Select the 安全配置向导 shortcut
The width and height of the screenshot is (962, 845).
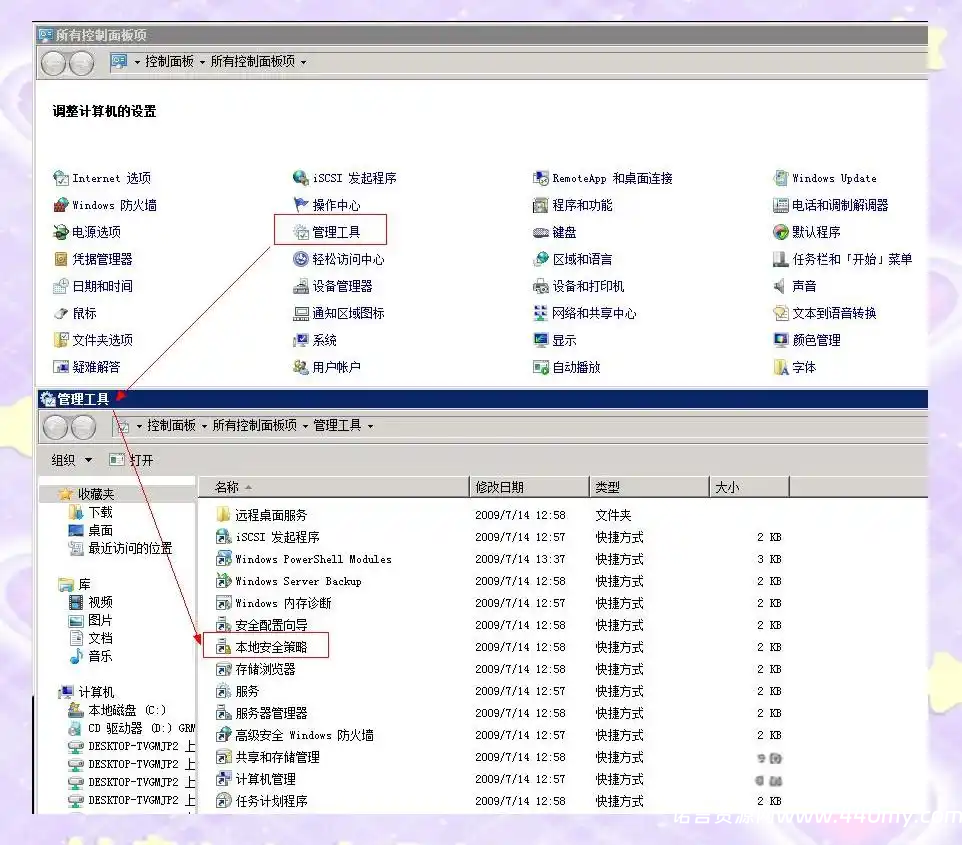261,626
